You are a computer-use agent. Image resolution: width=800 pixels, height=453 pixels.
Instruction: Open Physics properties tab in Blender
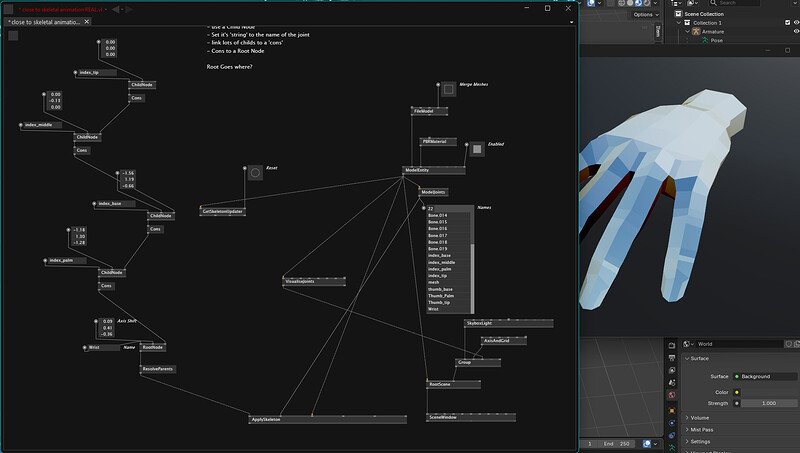point(671,423)
